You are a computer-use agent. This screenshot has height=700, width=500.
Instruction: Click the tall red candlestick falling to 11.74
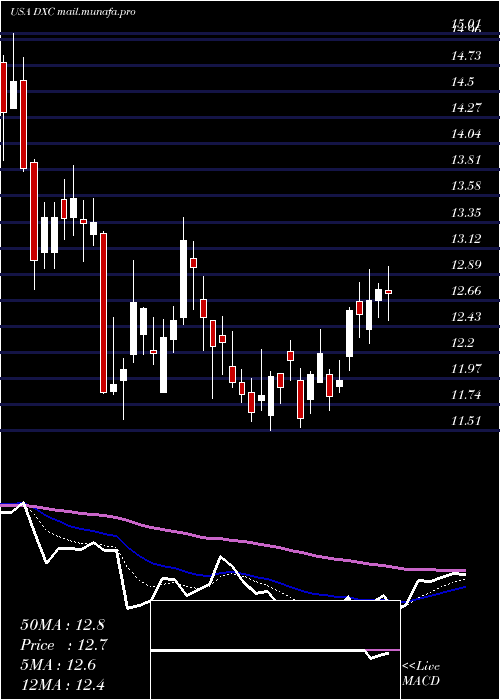point(104,312)
